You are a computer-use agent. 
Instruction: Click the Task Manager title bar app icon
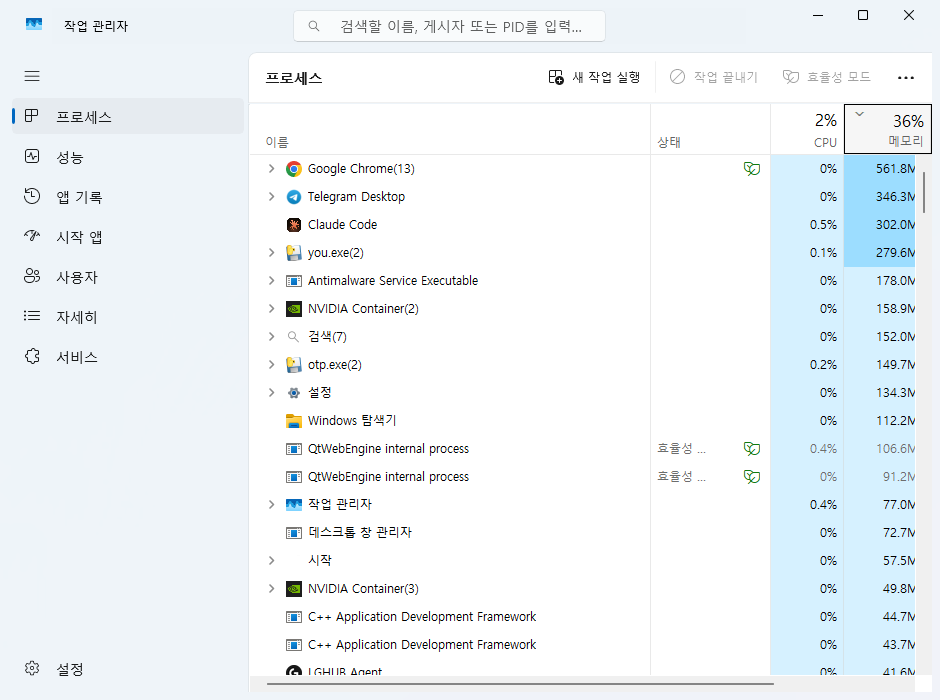[x=34, y=25]
